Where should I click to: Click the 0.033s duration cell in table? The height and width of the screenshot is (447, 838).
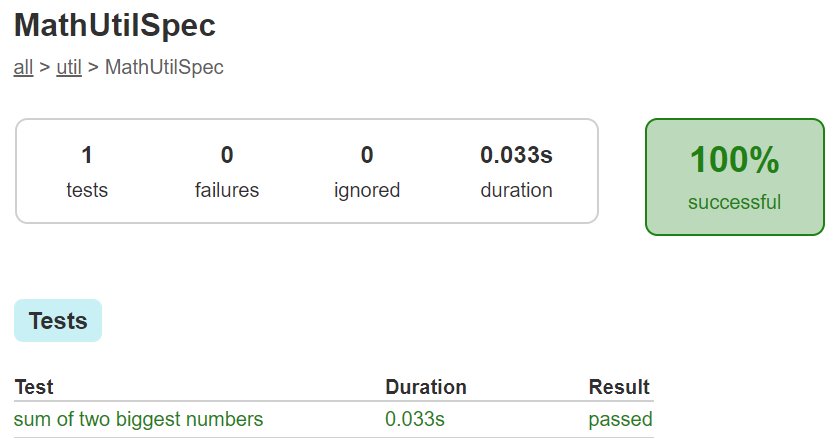click(x=415, y=419)
